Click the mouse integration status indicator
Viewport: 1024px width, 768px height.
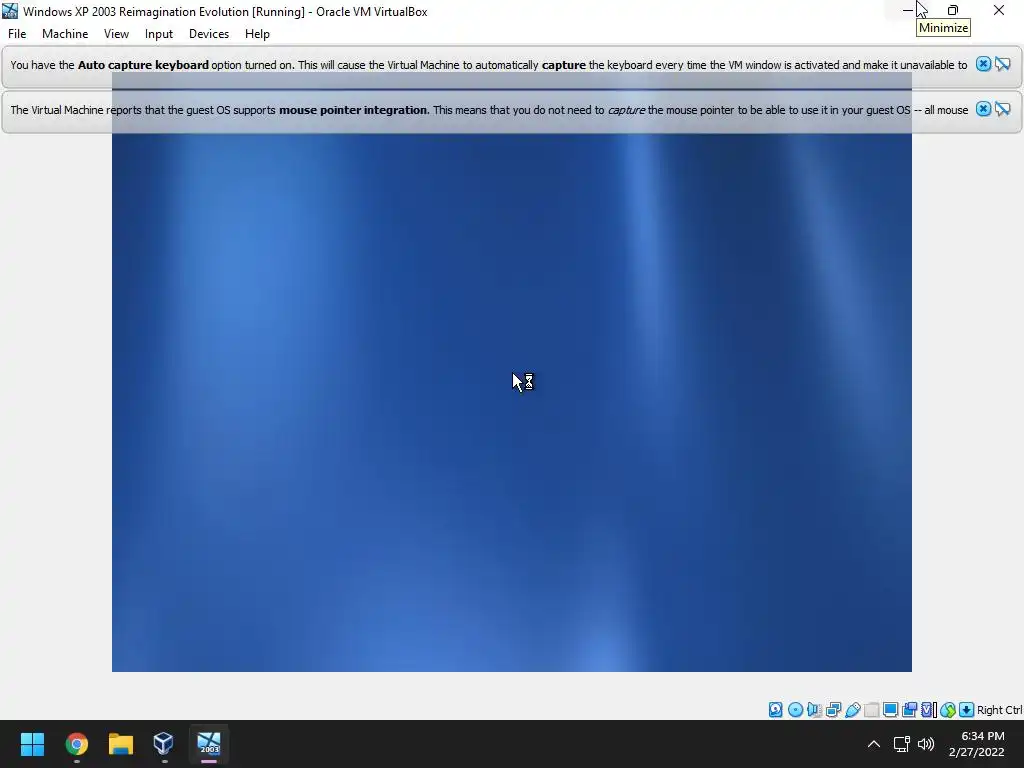tap(948, 709)
